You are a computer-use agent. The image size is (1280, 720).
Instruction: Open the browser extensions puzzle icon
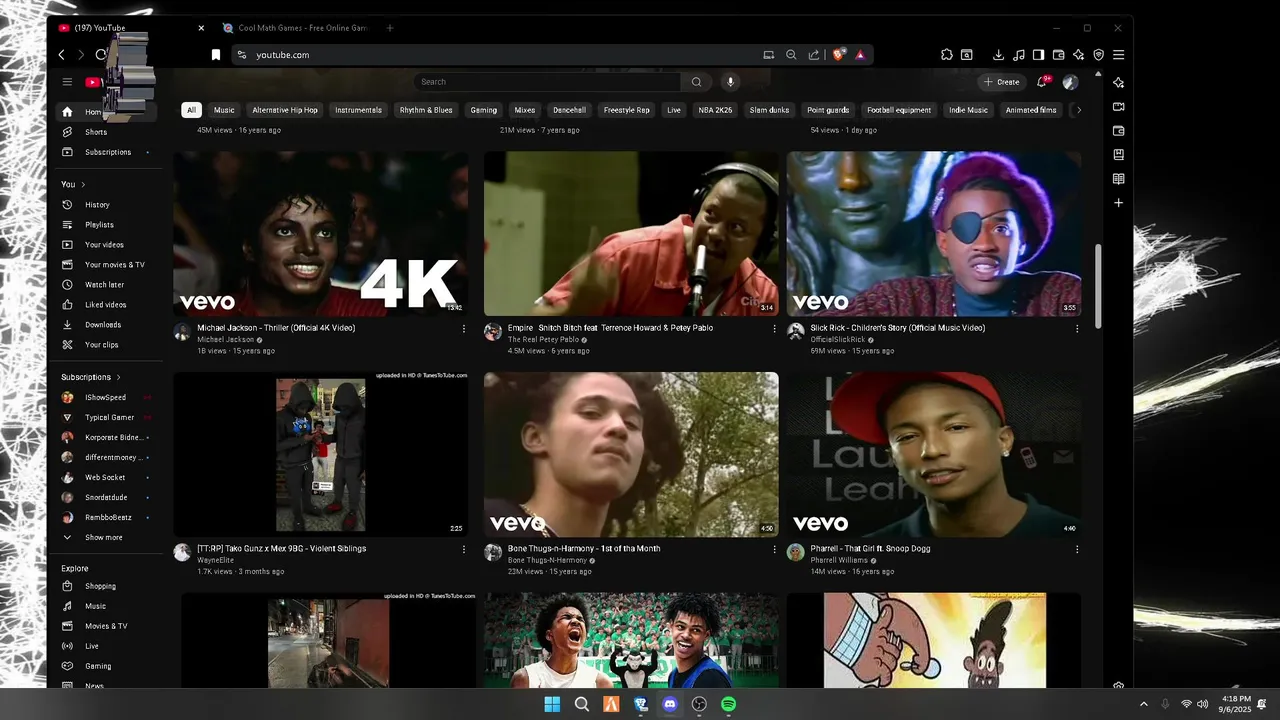pyautogui.click(x=947, y=55)
